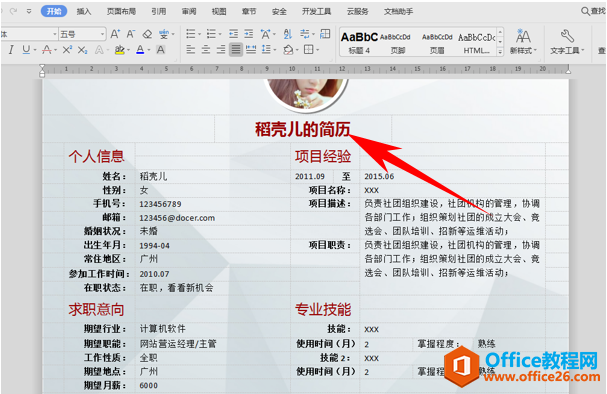Viewport: 607px width, 394px height.
Task: Open the 开始 ribbon tab
Action: pos(54,11)
